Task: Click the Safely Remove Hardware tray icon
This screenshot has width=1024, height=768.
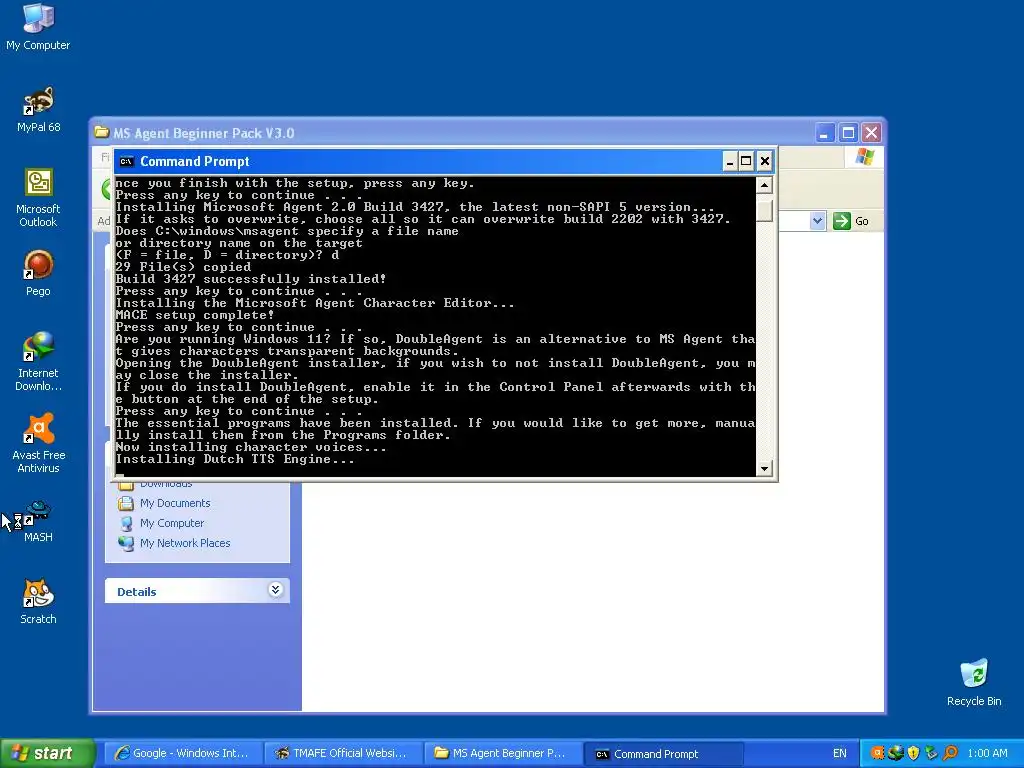Action: 931,753
